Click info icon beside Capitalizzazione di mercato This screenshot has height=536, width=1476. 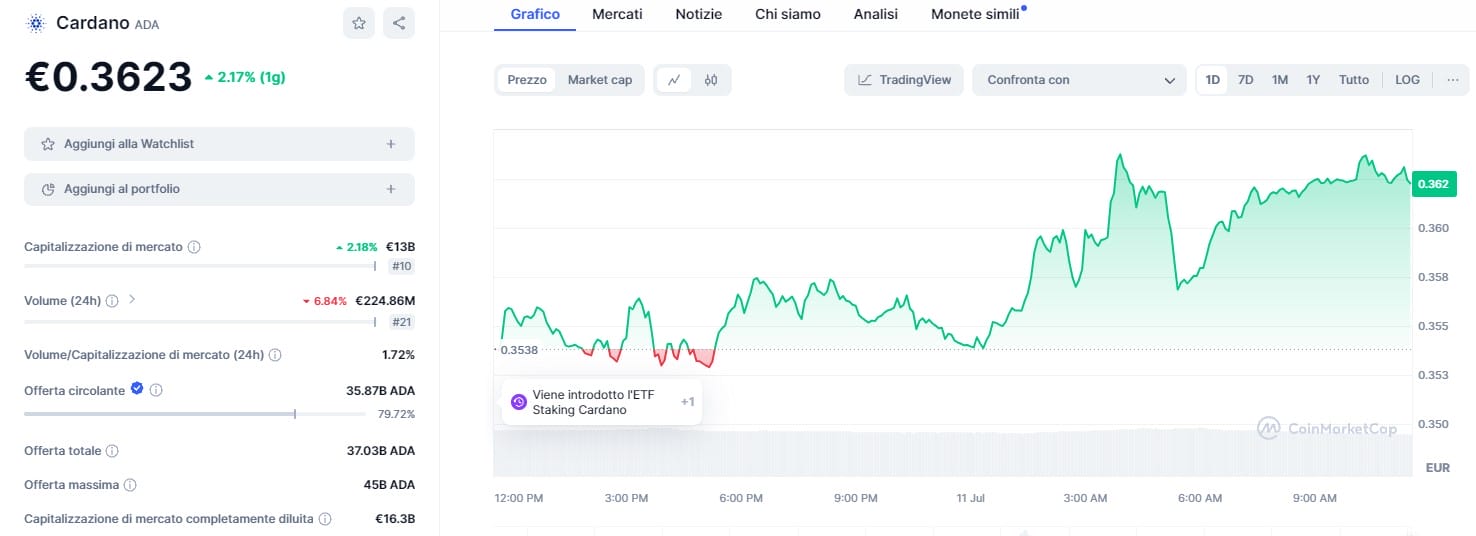click(194, 247)
